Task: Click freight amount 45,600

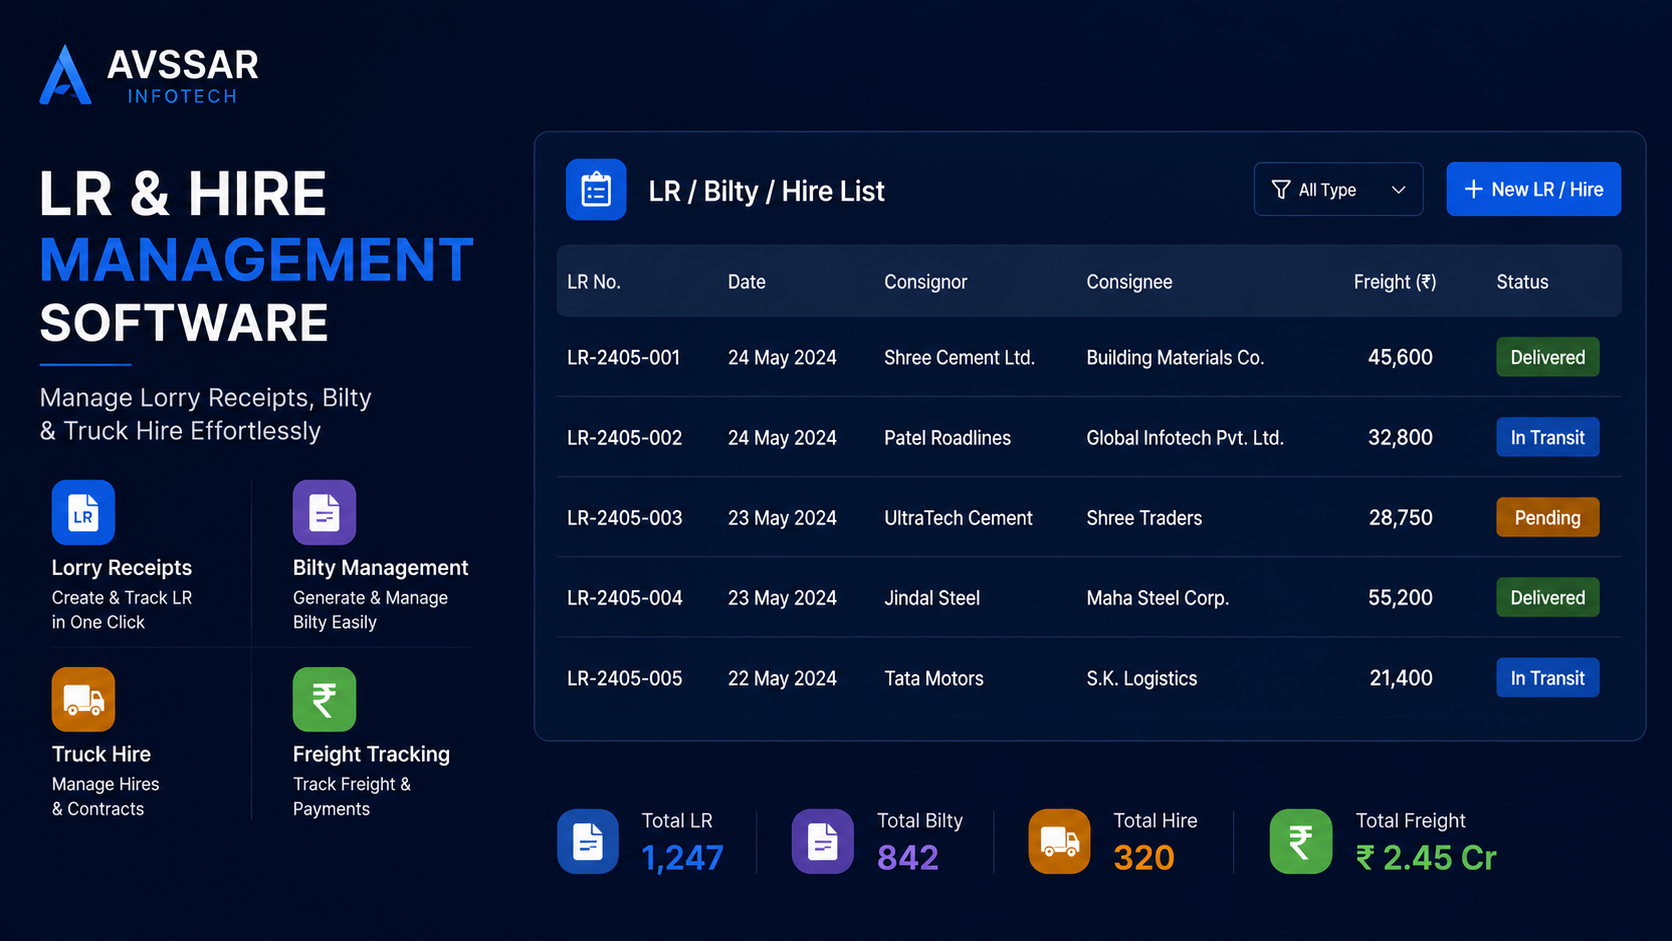Action: coord(1400,357)
